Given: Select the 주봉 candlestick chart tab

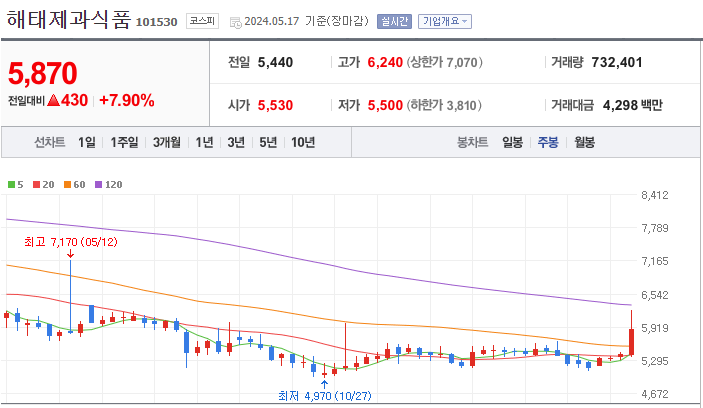Looking at the screenshot, I should tap(548, 142).
